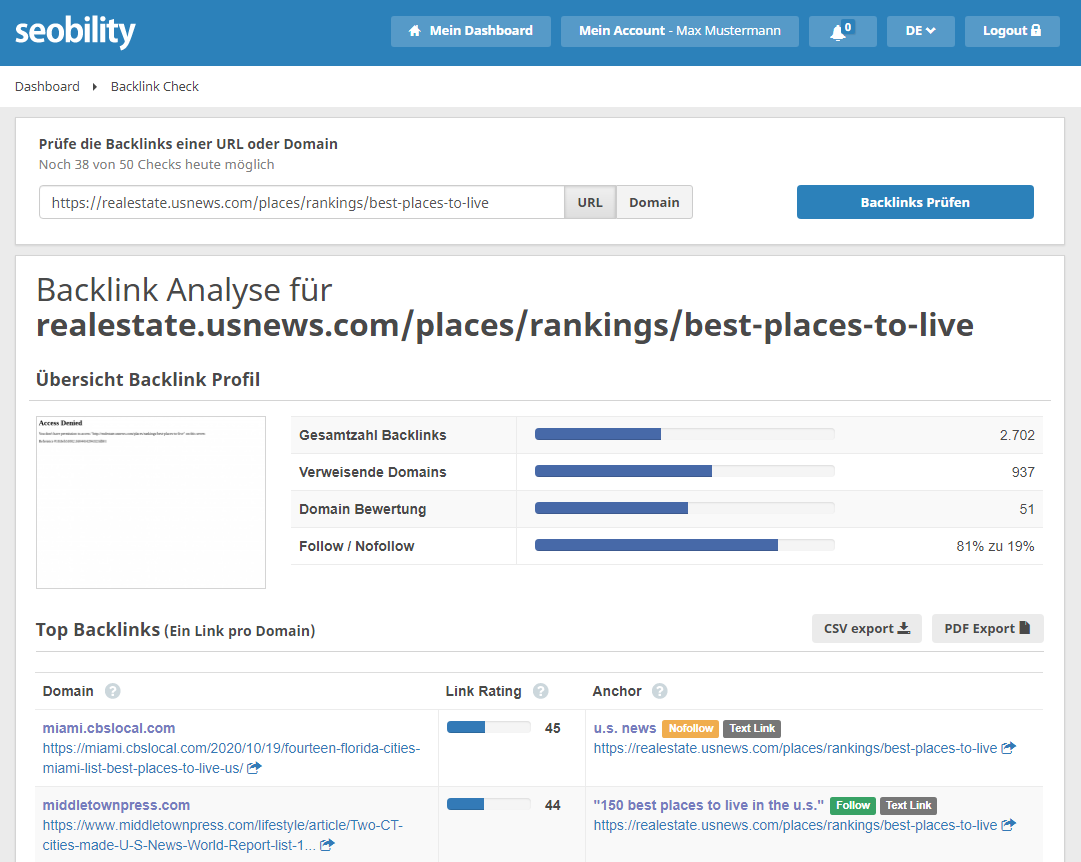The width and height of the screenshot is (1081, 862).
Task: Click 'Übersicht Backlink Profil' heading
Action: pyautogui.click(x=148, y=379)
